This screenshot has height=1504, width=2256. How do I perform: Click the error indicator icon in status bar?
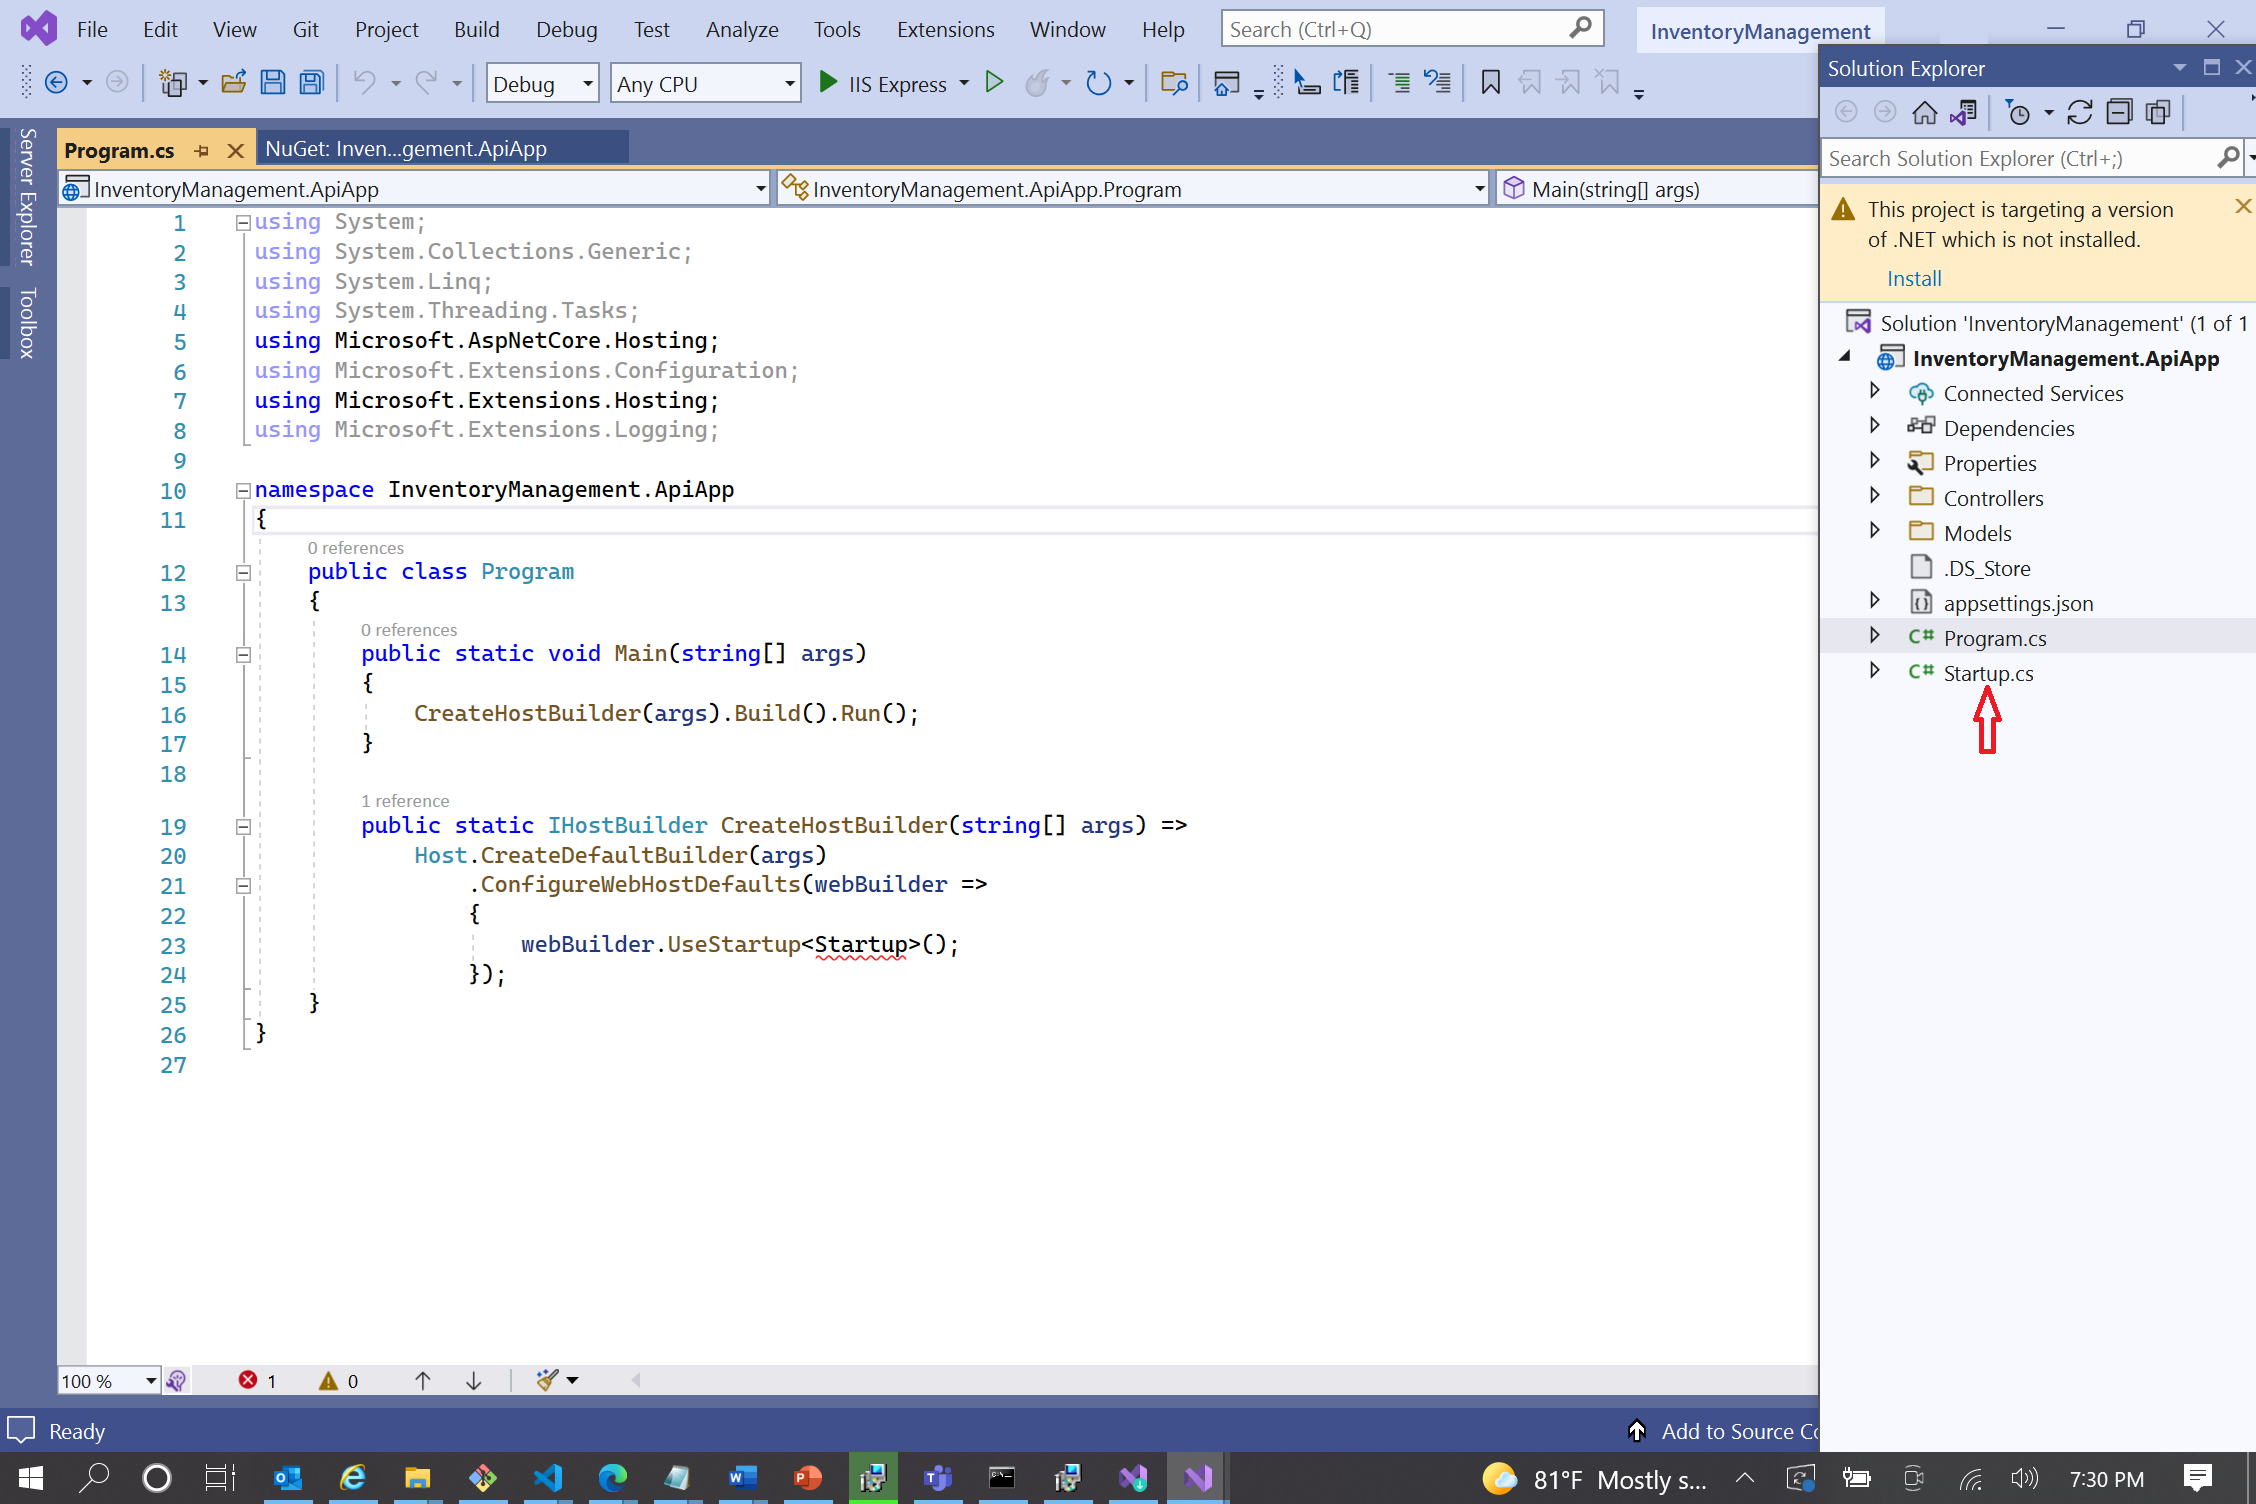pyautogui.click(x=248, y=1380)
